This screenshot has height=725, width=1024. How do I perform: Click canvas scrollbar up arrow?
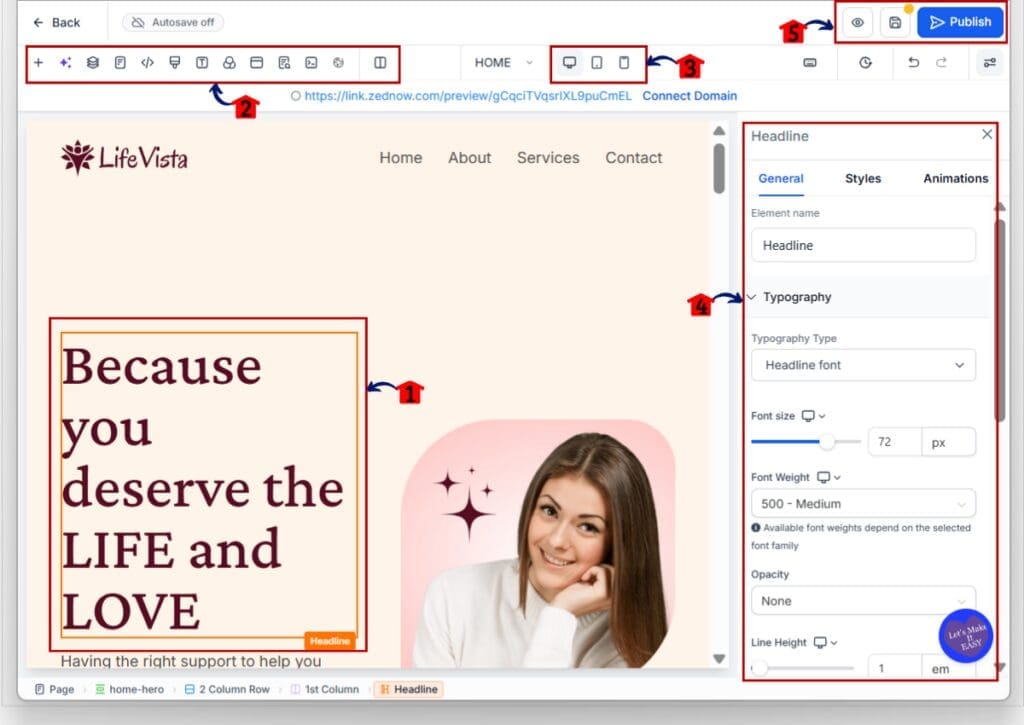pyautogui.click(x=719, y=131)
